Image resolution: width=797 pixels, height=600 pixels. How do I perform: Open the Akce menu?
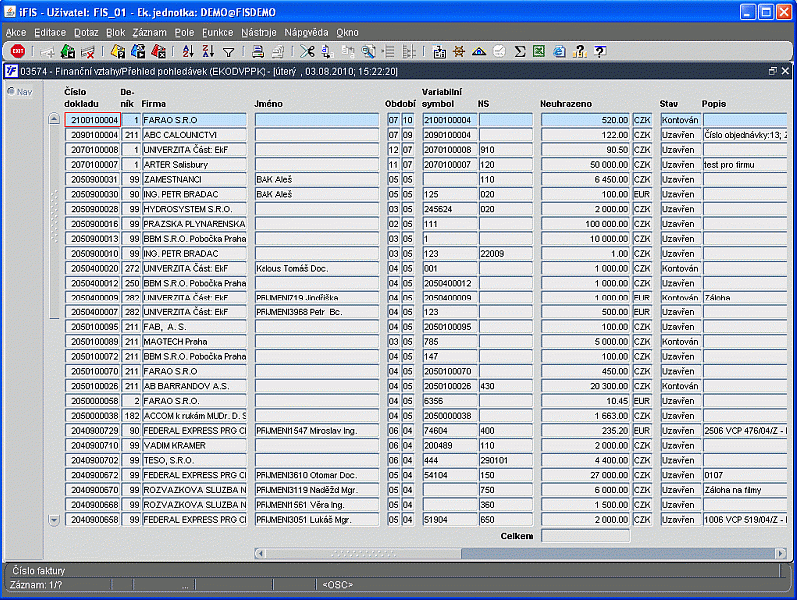click(x=16, y=33)
